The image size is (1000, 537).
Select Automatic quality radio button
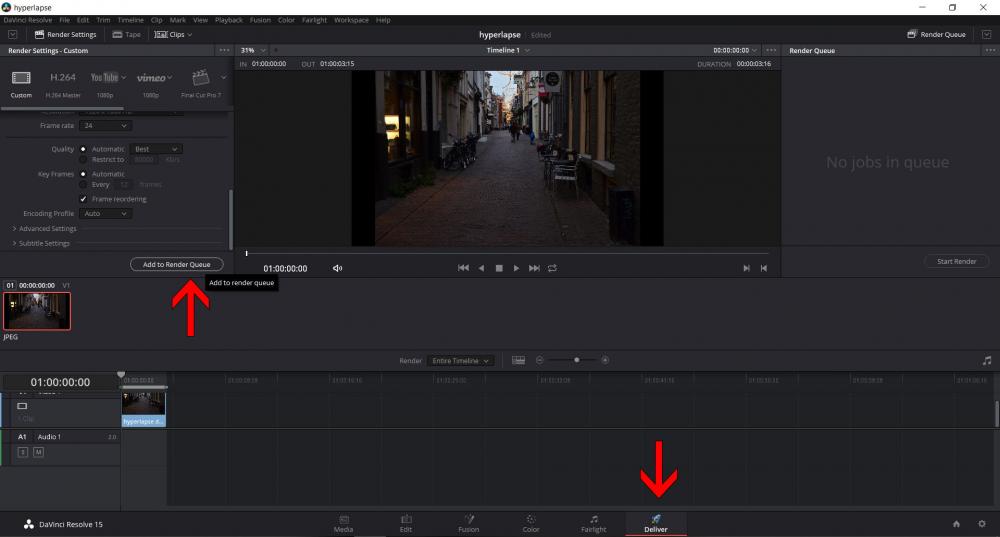click(x=84, y=149)
